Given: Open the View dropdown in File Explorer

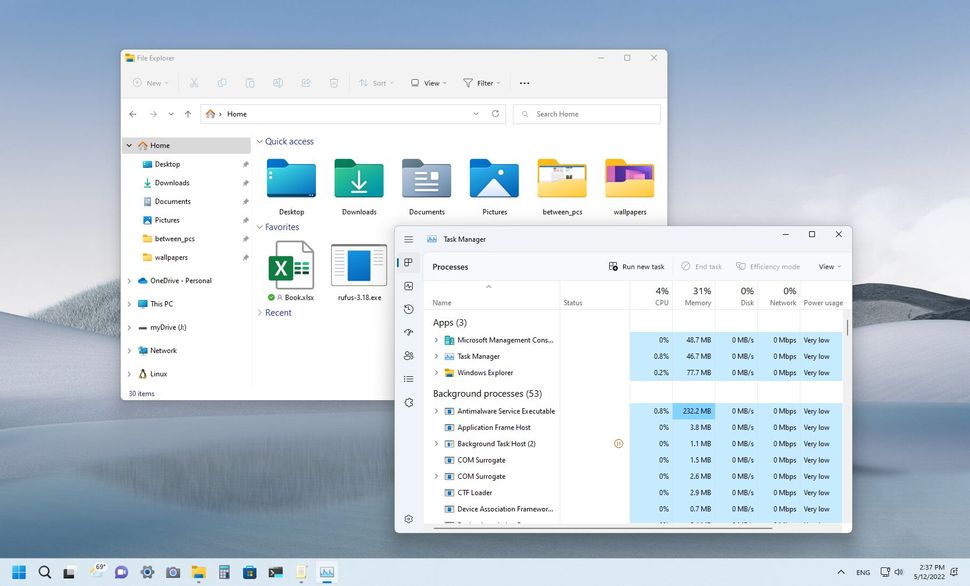Looking at the screenshot, I should pyautogui.click(x=428, y=83).
